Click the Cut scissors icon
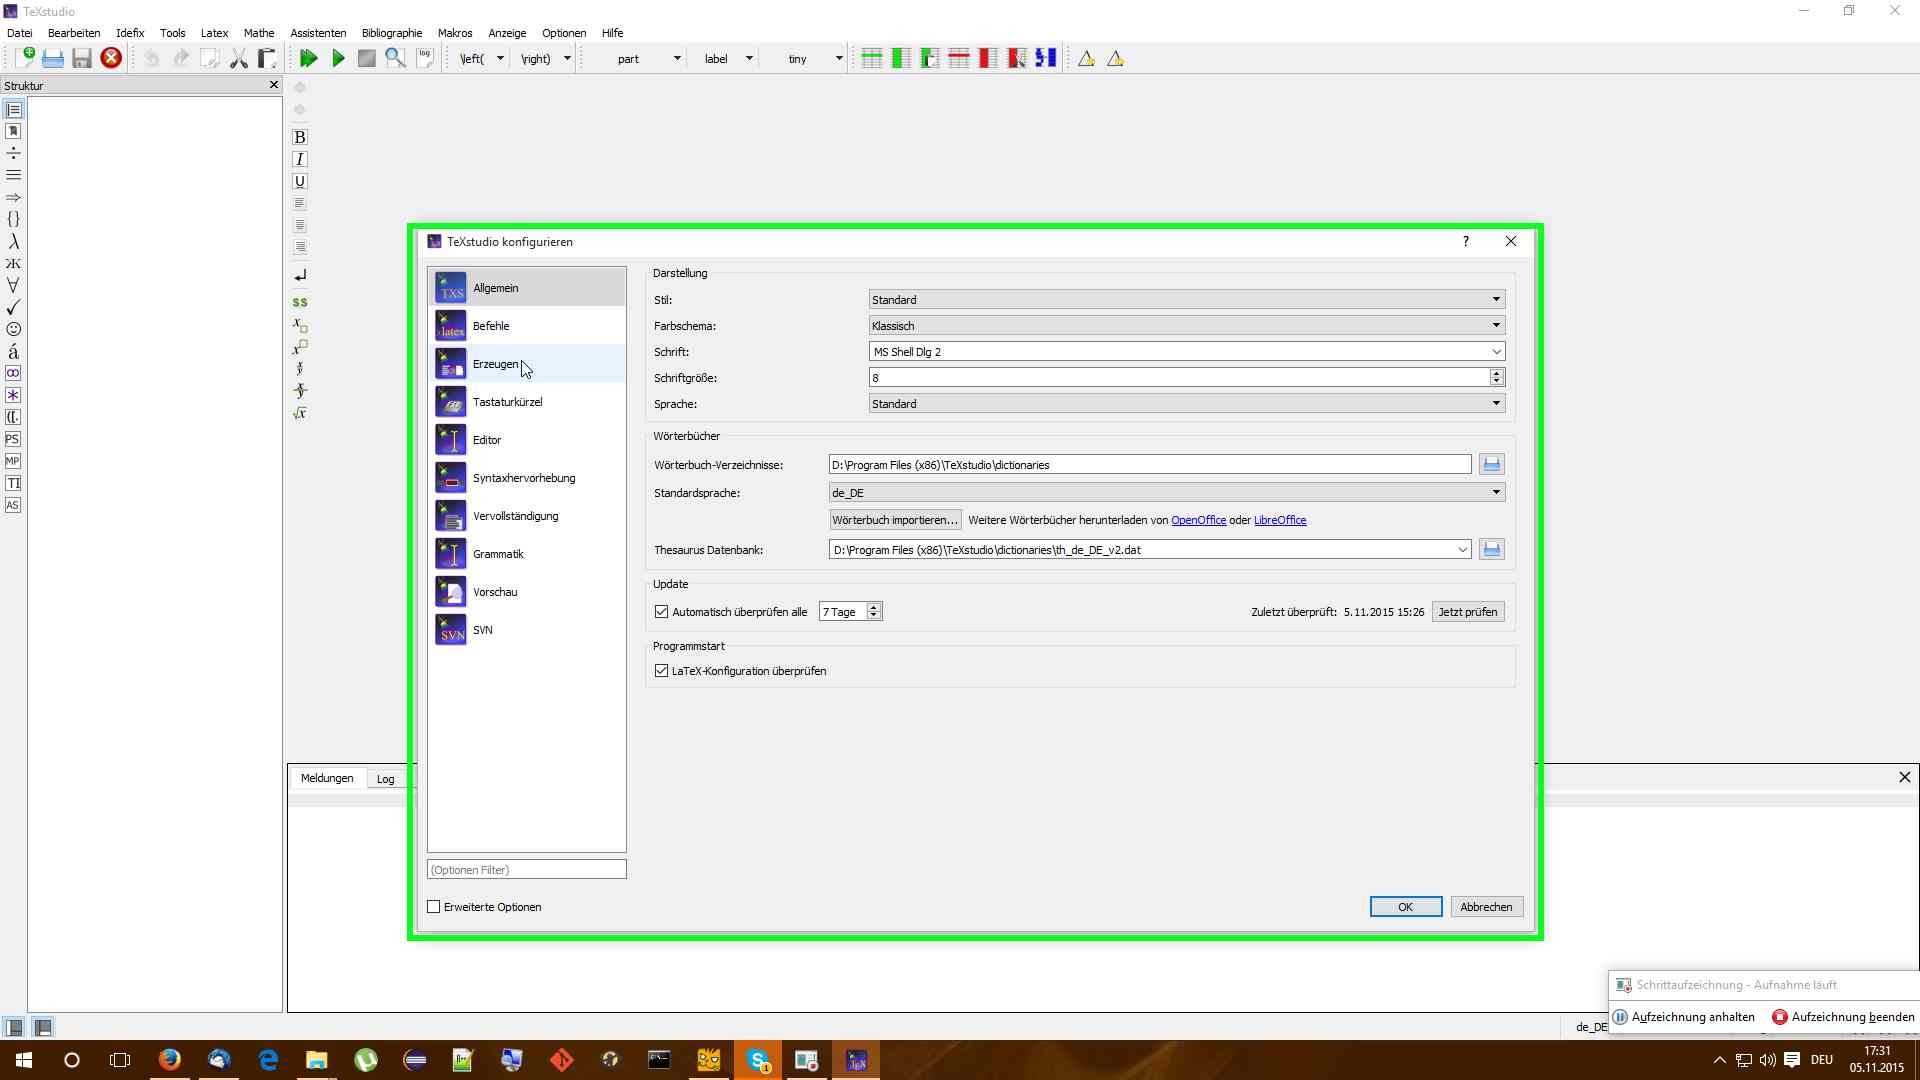1920x1080 pixels. pos(238,58)
